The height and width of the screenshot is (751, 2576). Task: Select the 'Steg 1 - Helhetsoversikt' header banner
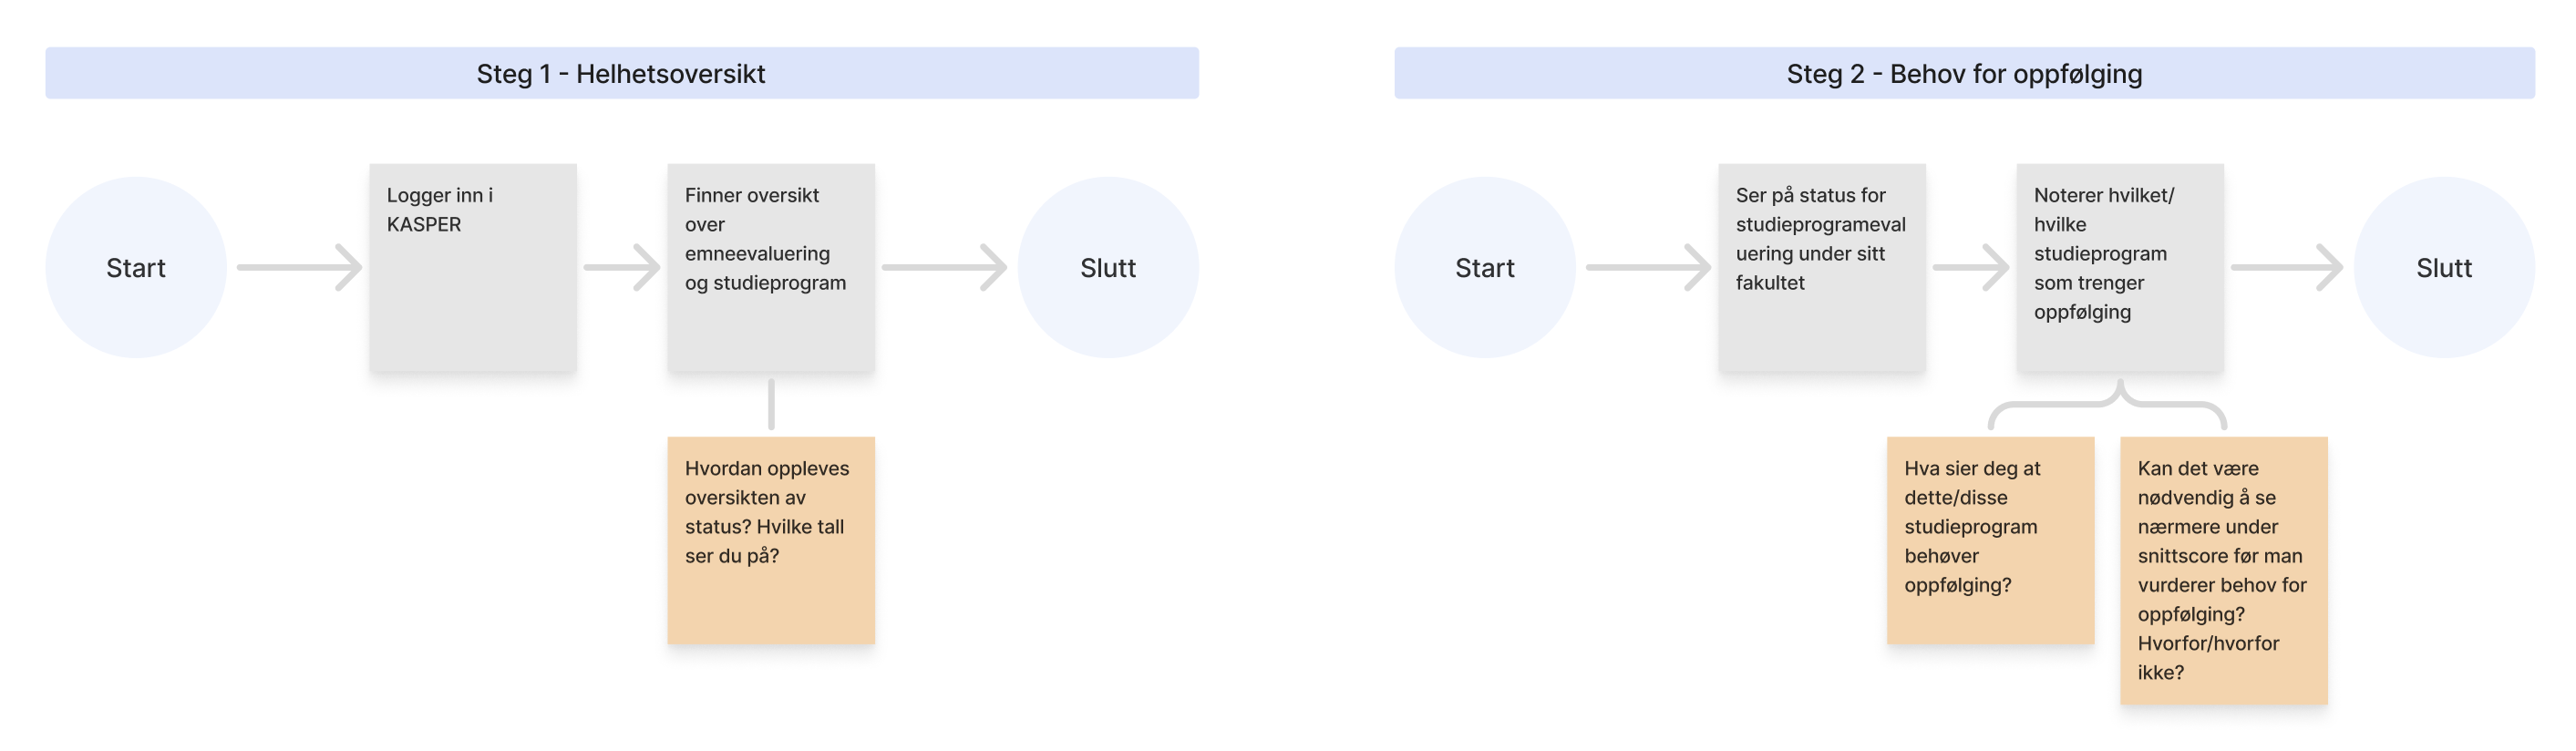click(621, 73)
